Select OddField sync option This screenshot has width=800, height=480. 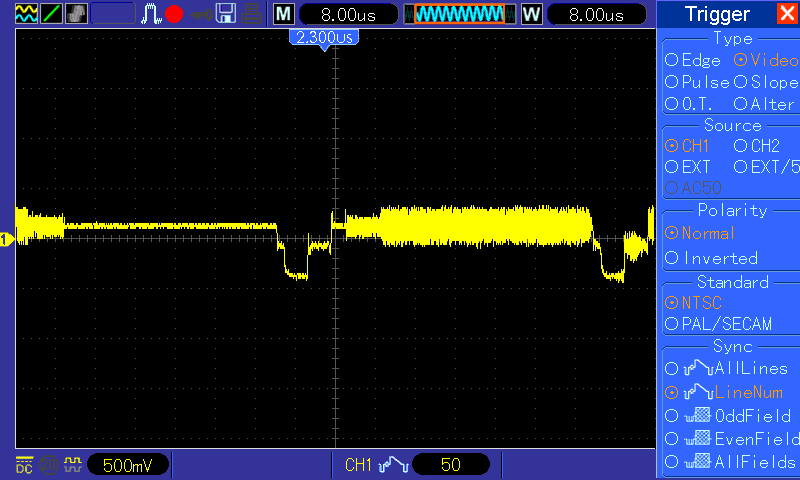(x=728, y=416)
